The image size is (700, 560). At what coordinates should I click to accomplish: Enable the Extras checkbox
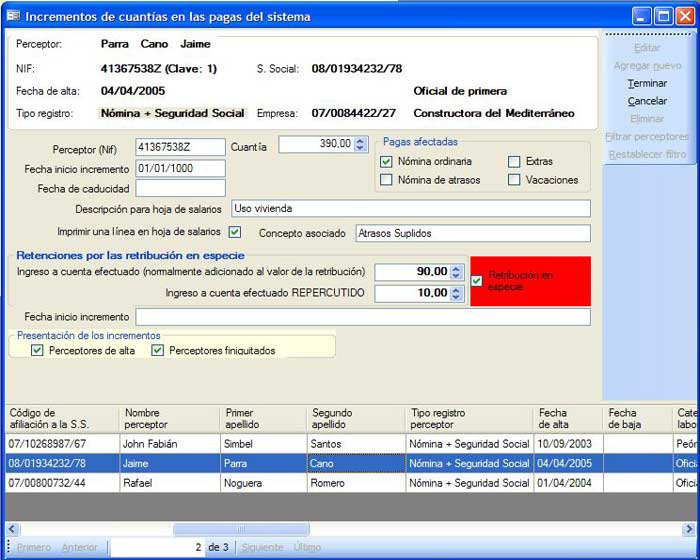514,161
